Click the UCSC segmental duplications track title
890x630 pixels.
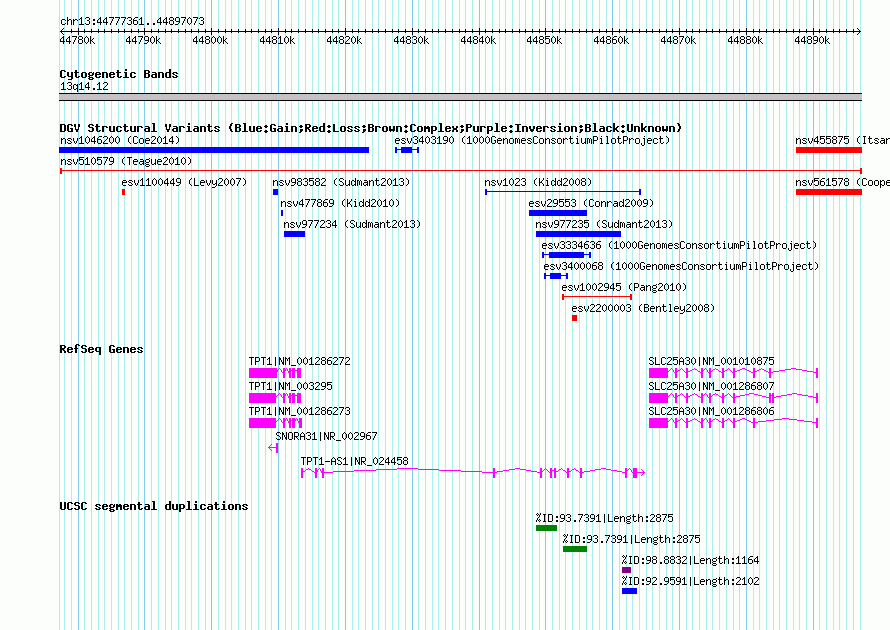click(154, 506)
